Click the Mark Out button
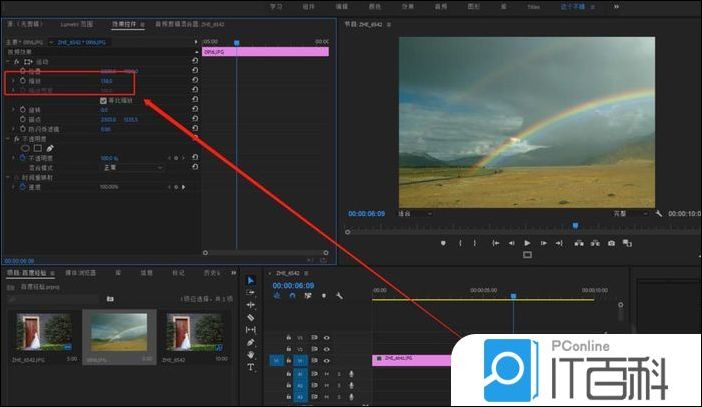The width and height of the screenshot is (702, 407). tap(475, 243)
